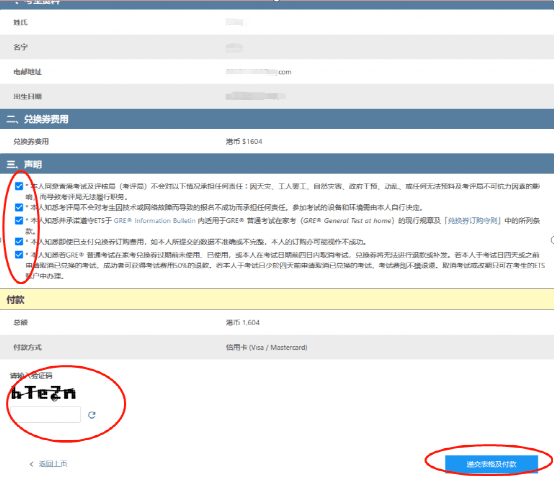Click the back chevron beside 返回上页

coord(31,464)
